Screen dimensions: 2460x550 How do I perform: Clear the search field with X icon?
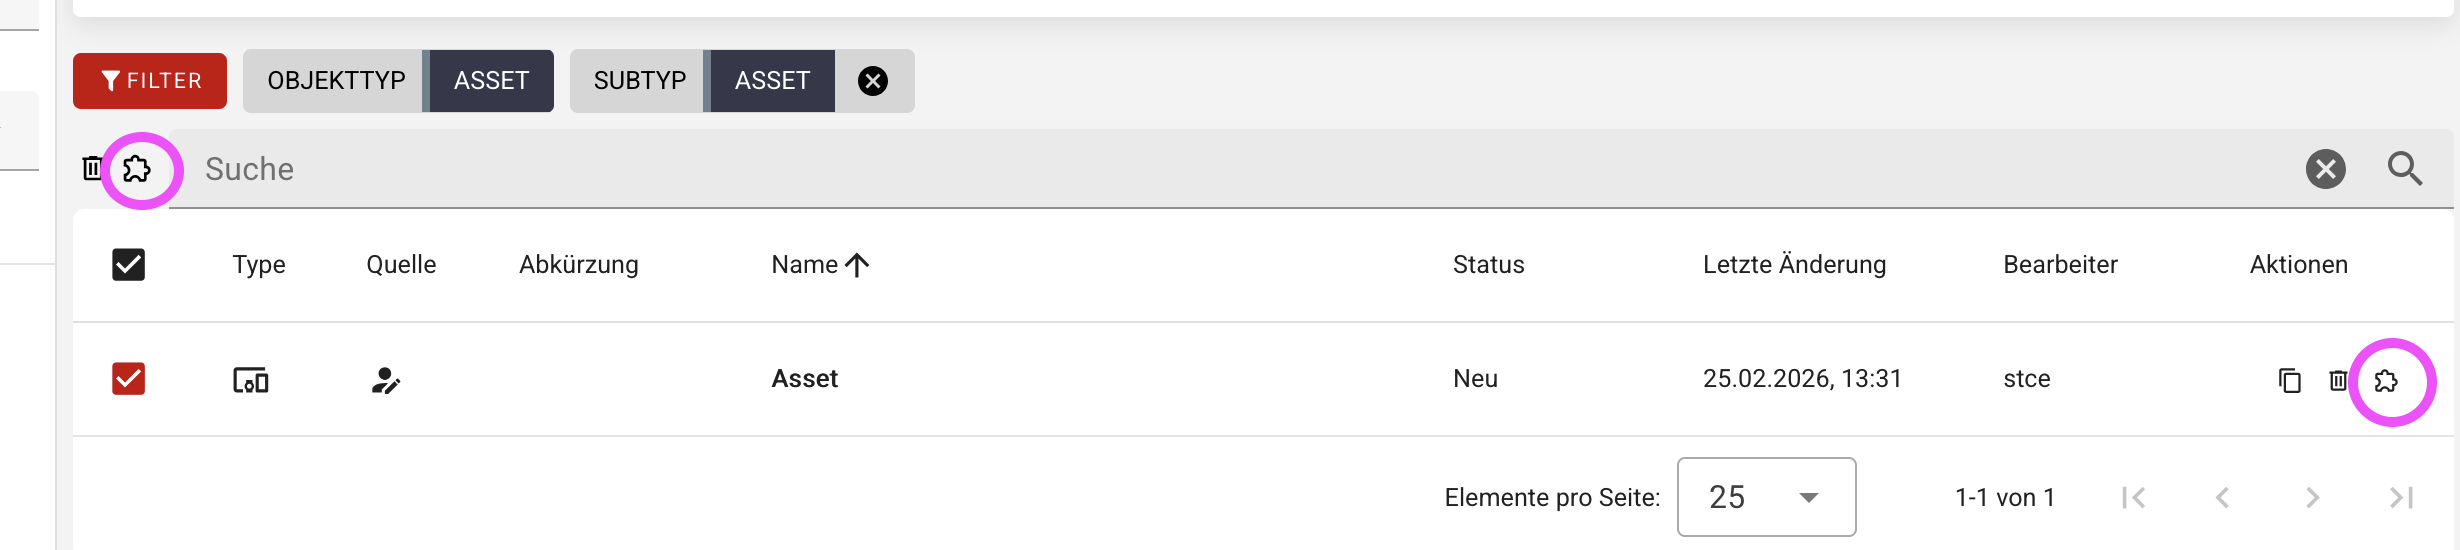pyautogui.click(x=2325, y=169)
